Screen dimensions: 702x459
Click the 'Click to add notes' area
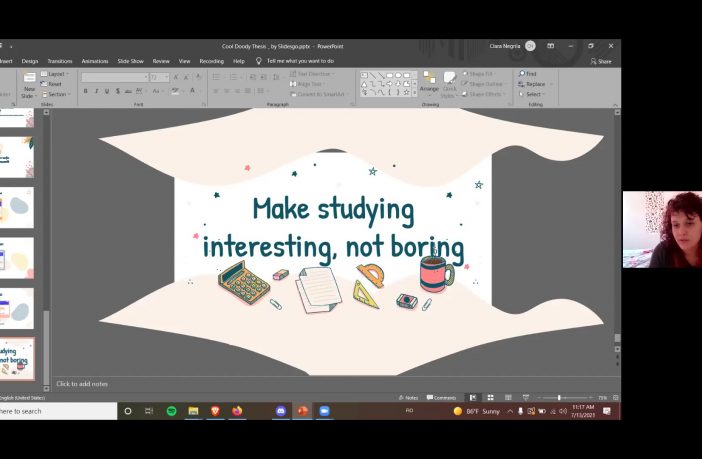pyautogui.click(x=82, y=384)
